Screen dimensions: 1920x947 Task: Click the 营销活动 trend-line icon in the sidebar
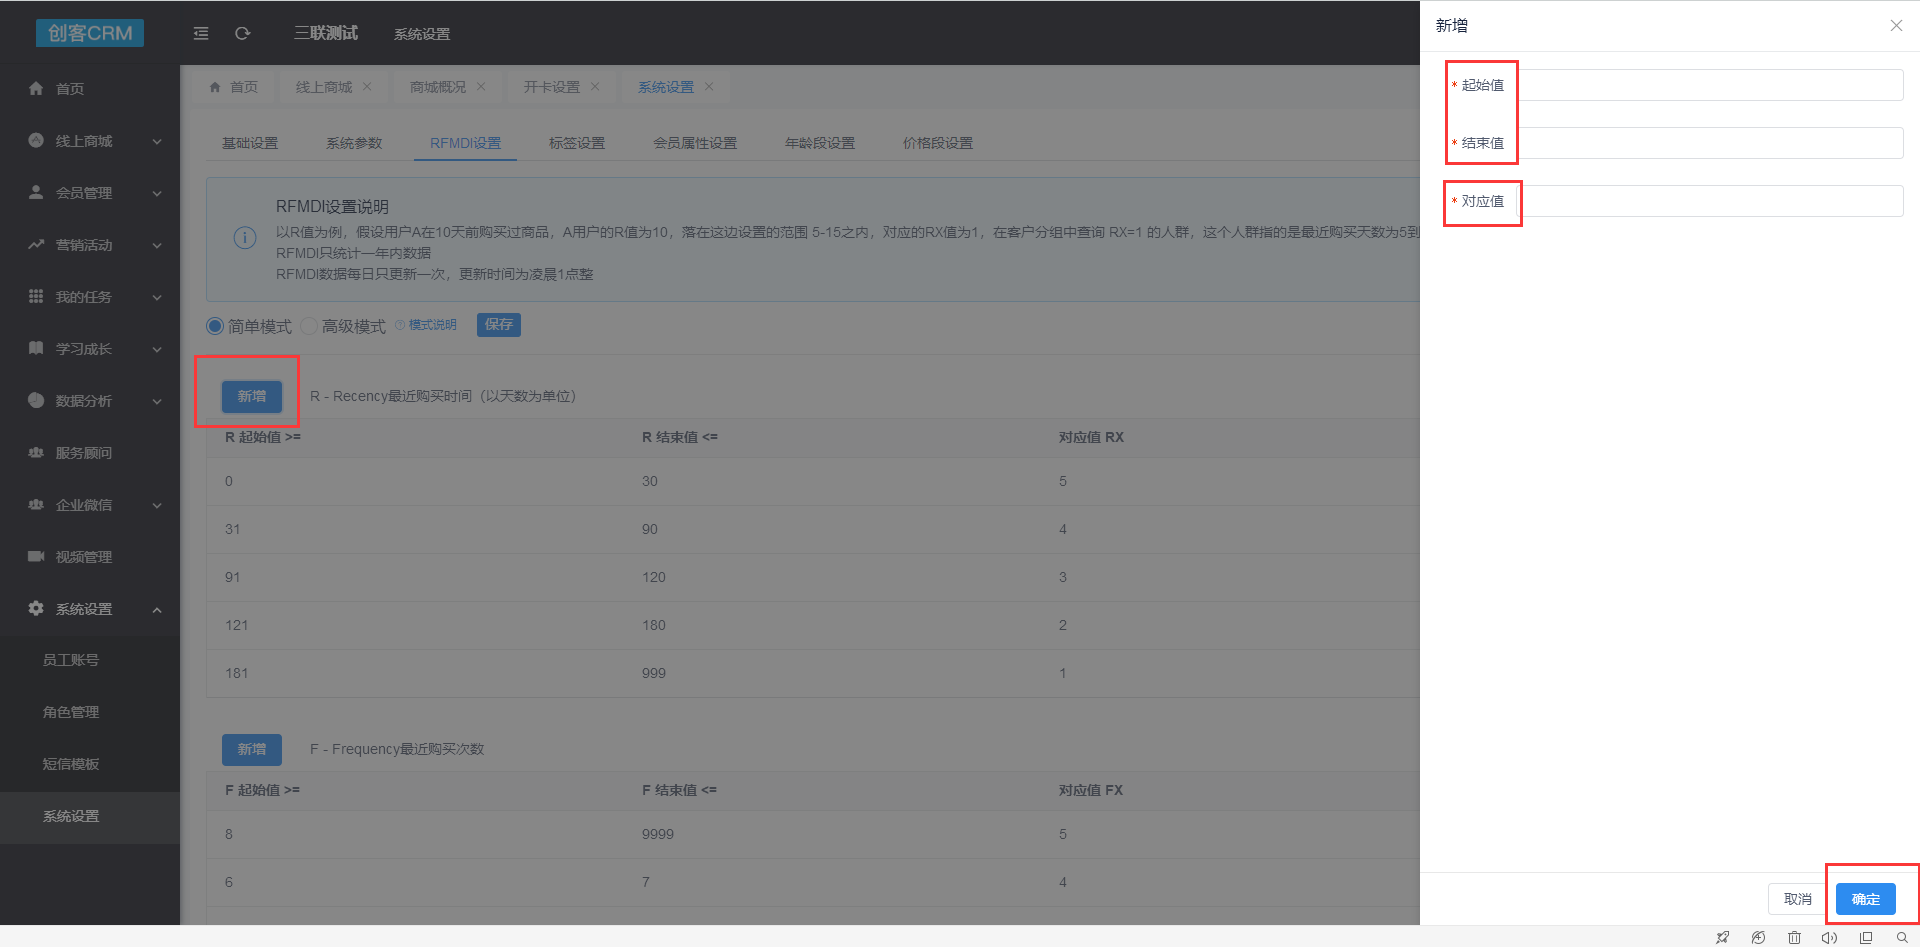(x=36, y=244)
